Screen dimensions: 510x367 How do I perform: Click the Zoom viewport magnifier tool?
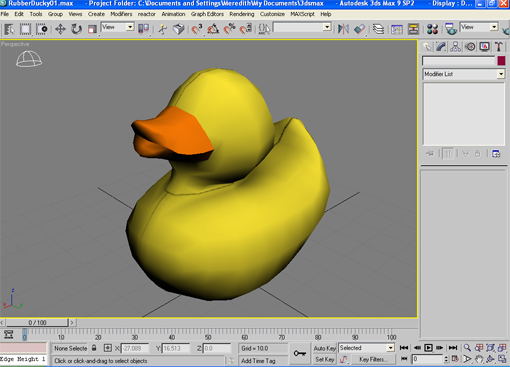coord(467,348)
